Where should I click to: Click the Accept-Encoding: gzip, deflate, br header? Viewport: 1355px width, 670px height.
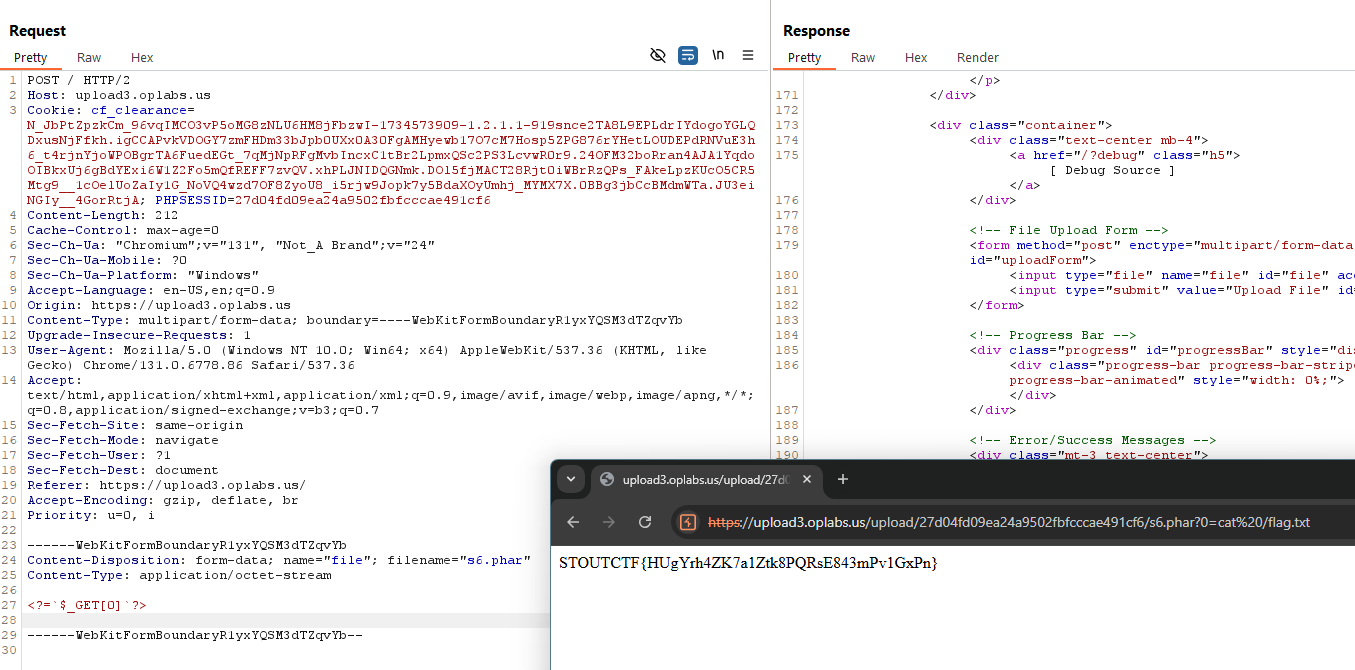tap(163, 500)
